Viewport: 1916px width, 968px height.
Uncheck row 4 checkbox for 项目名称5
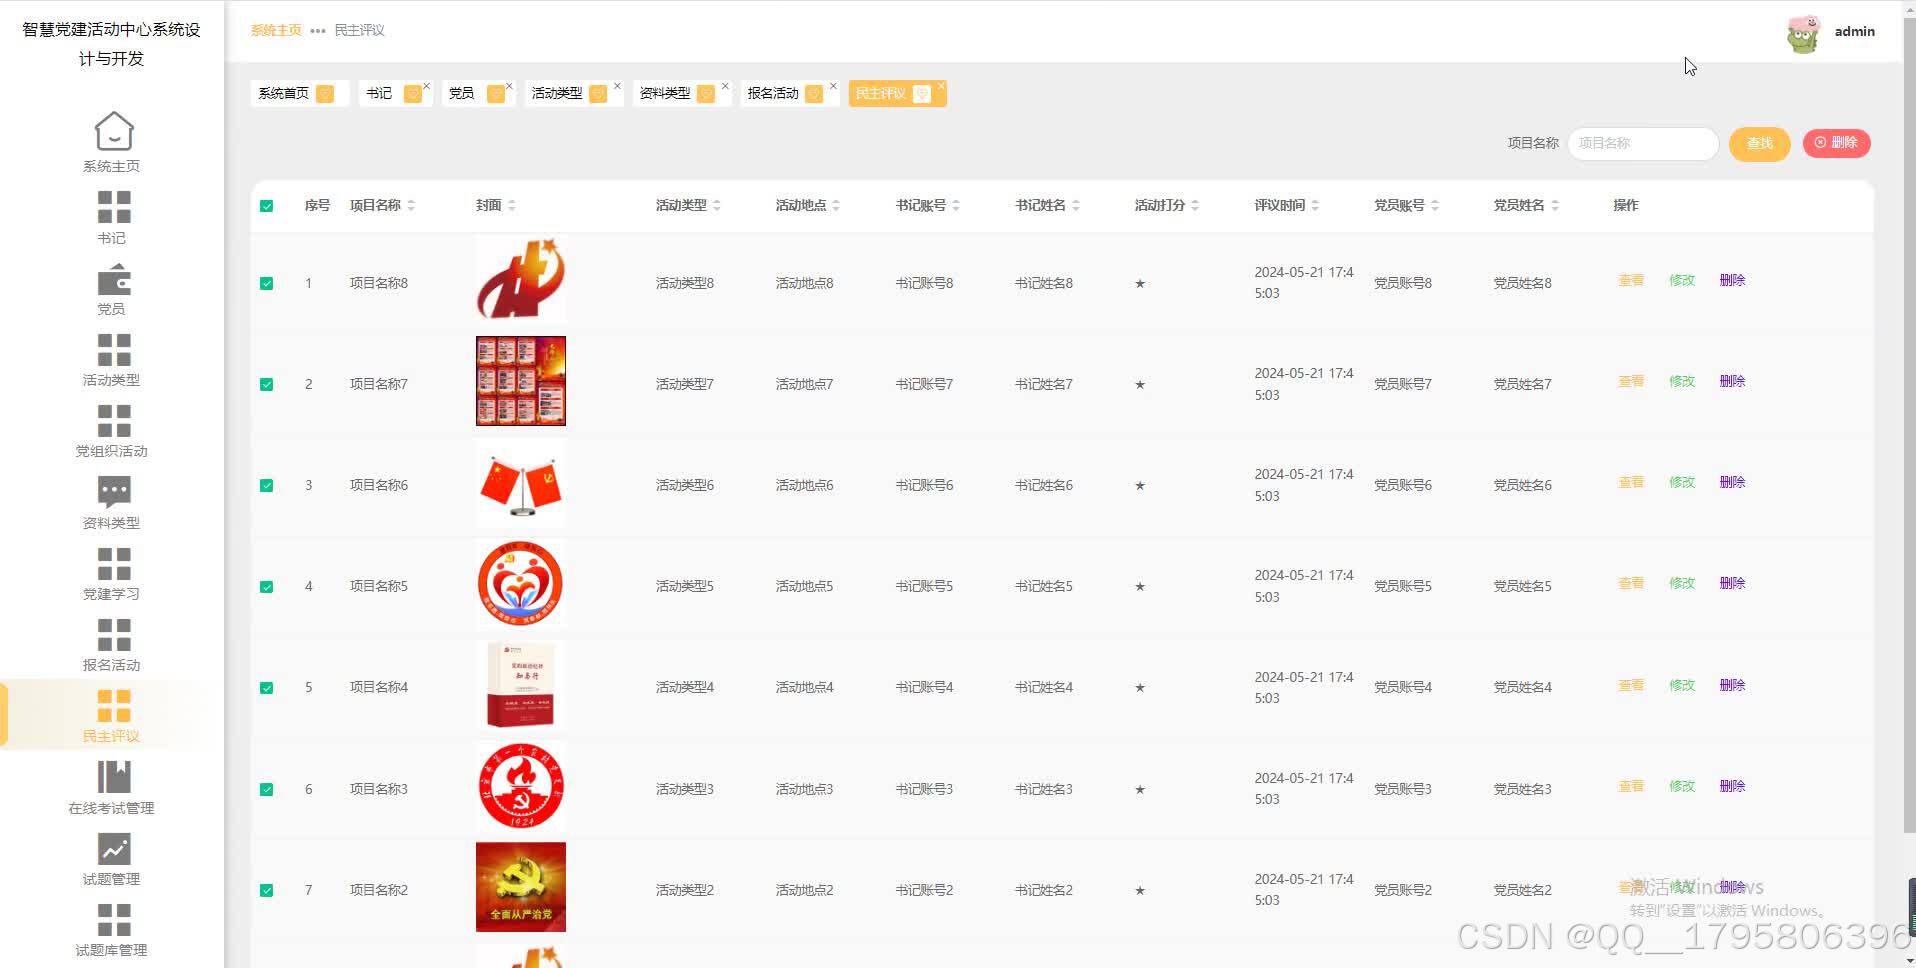266,587
